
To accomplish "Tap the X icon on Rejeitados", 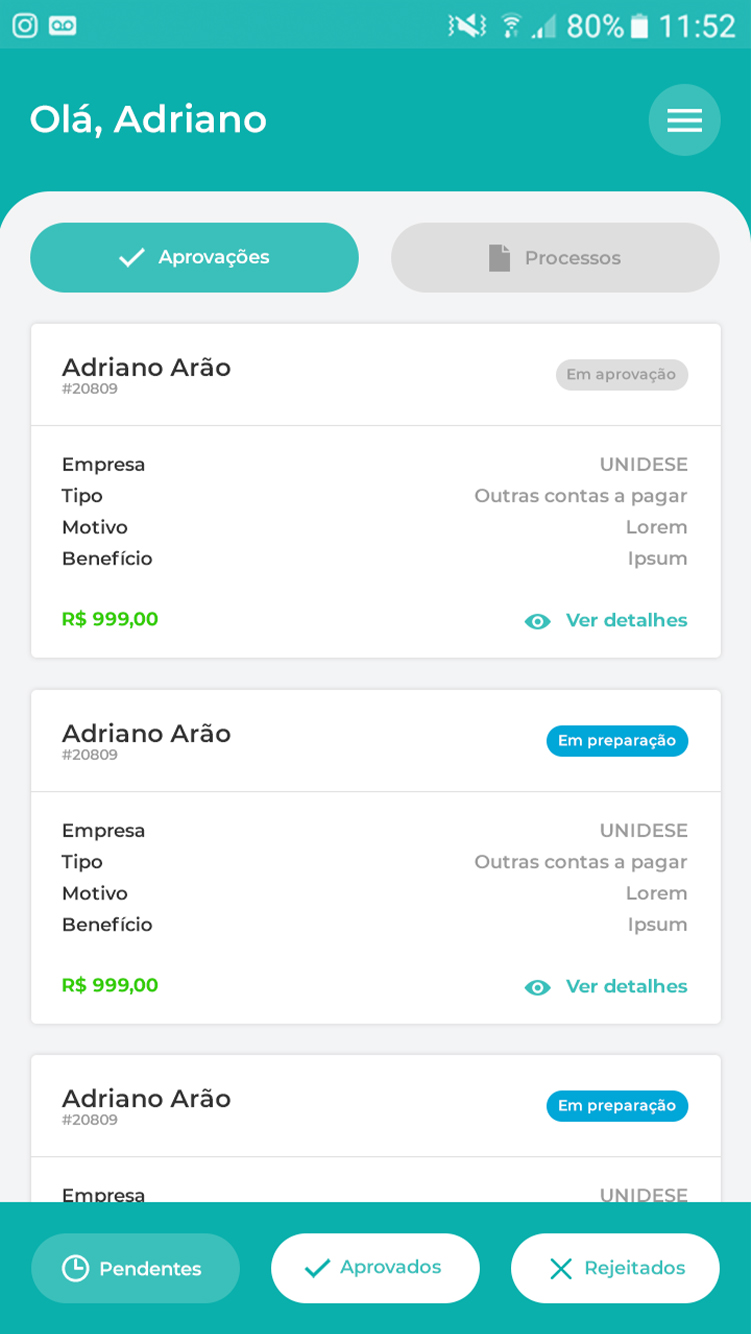I will click(x=561, y=1269).
